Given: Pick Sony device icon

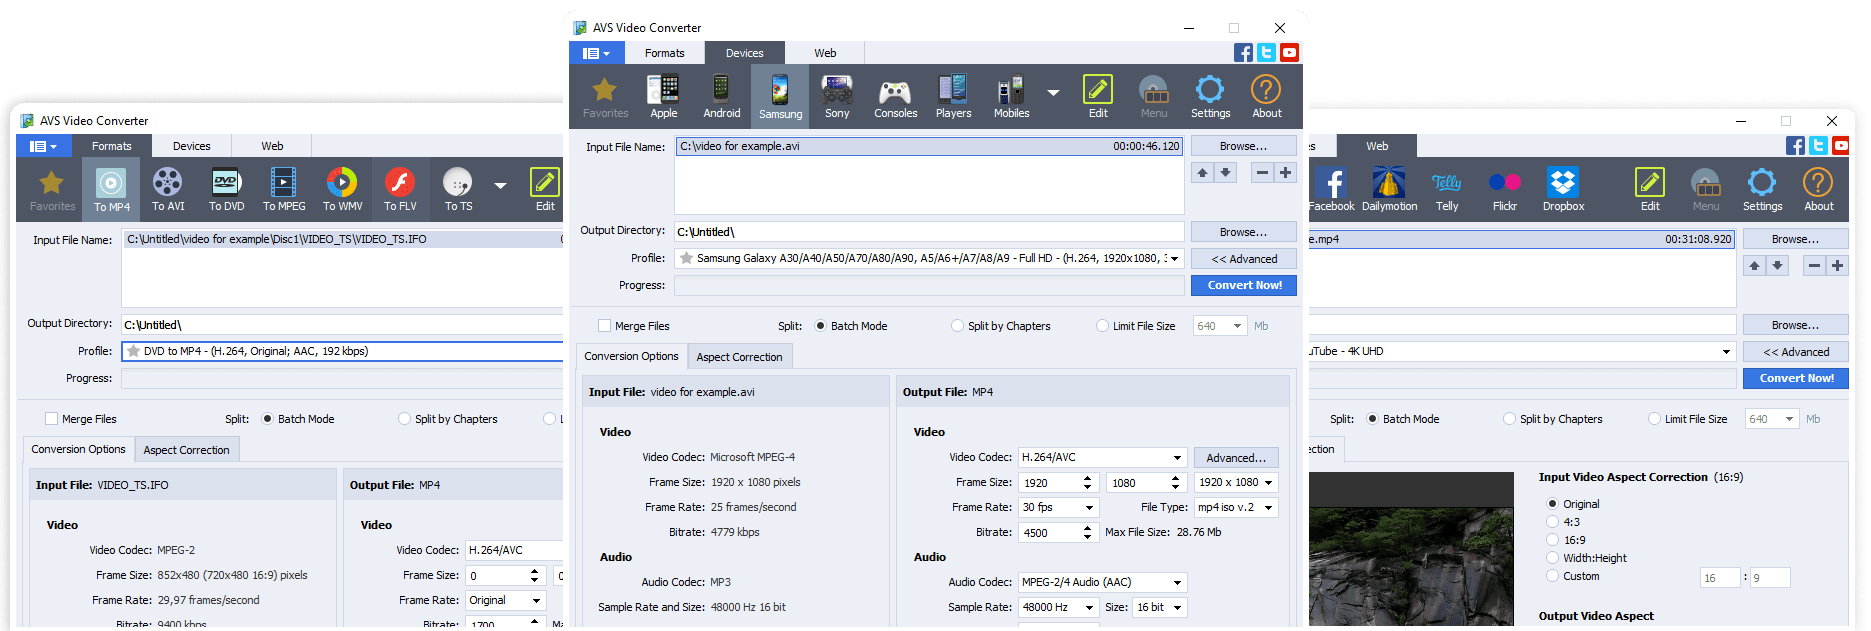Looking at the screenshot, I should (837, 96).
